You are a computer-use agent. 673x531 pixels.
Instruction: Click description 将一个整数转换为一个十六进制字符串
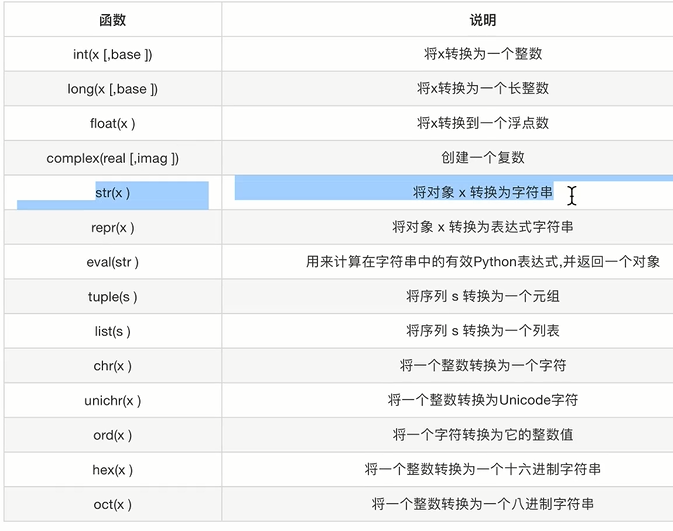[483, 469]
